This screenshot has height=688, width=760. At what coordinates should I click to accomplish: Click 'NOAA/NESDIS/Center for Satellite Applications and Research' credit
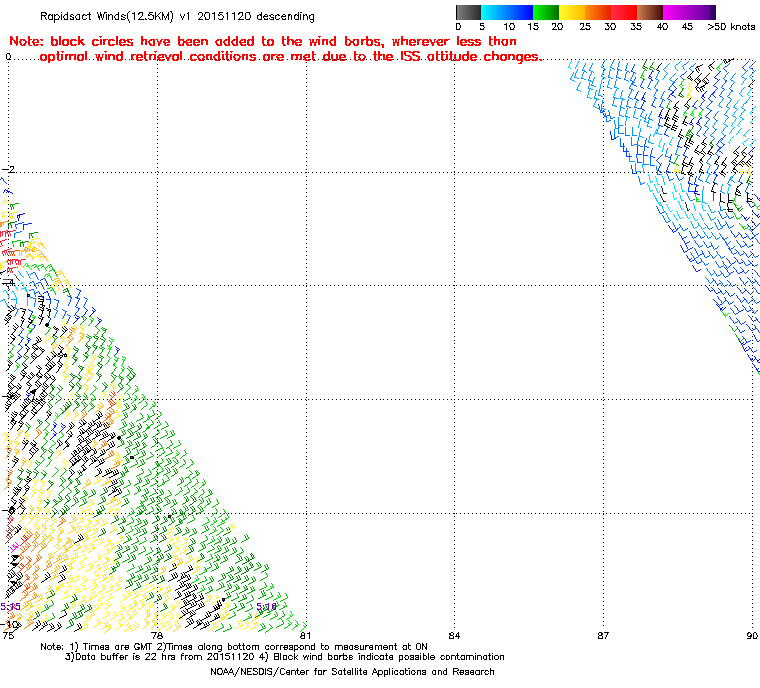click(352, 672)
